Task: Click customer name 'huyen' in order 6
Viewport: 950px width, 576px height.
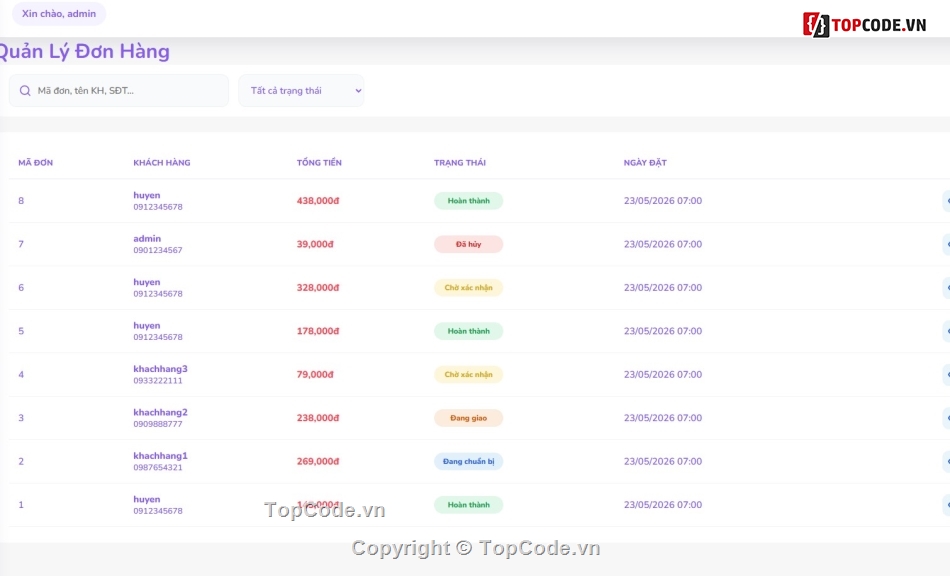Action: [147, 282]
